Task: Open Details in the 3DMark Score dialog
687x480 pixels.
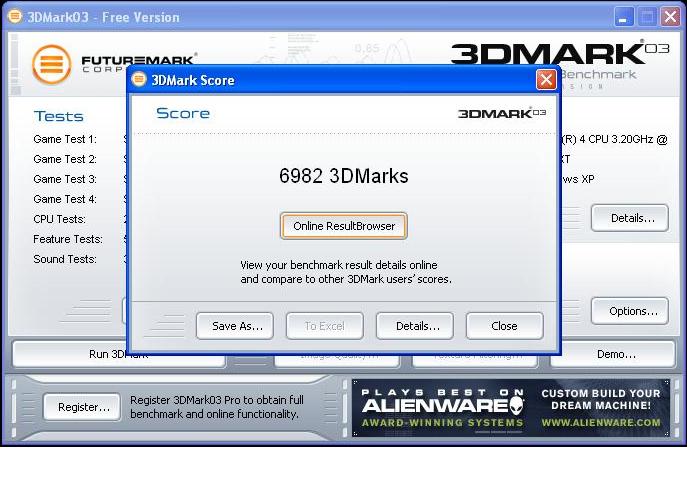Action: point(414,326)
